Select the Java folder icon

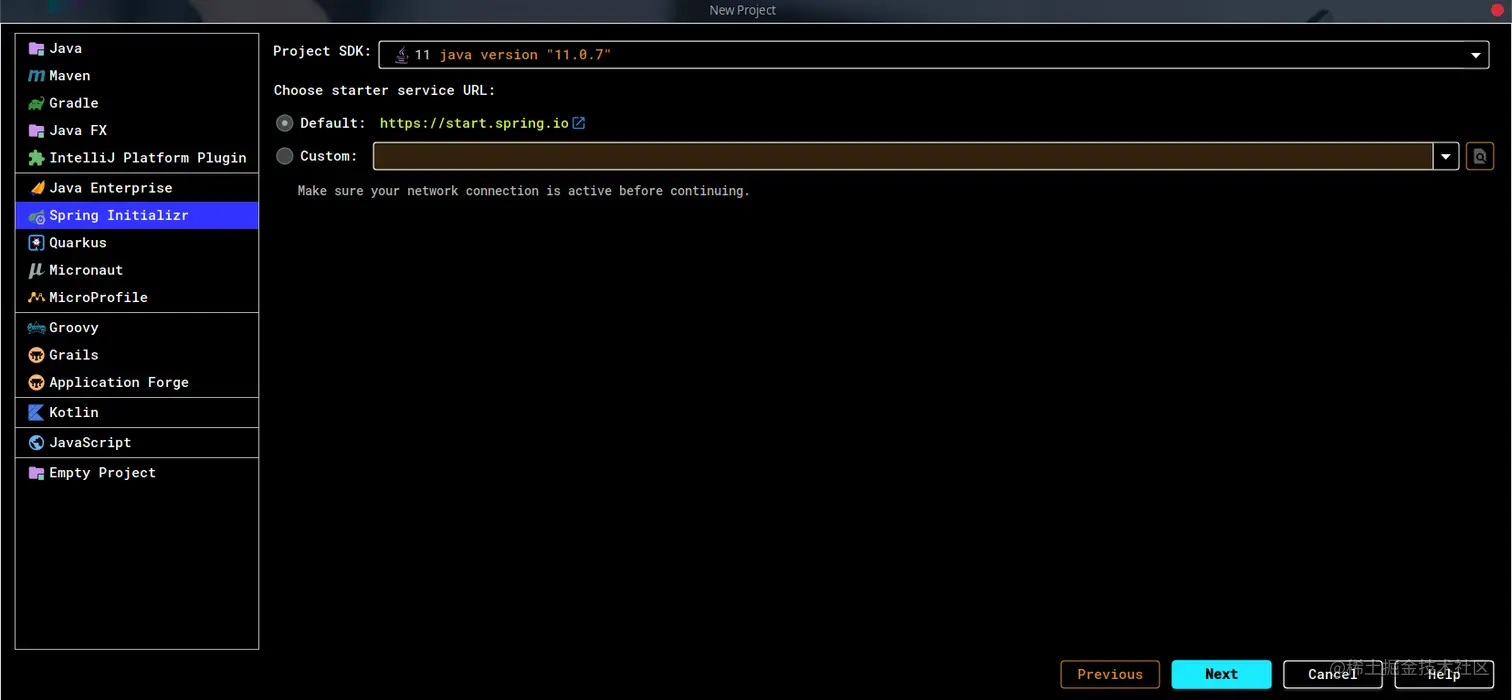click(36, 48)
